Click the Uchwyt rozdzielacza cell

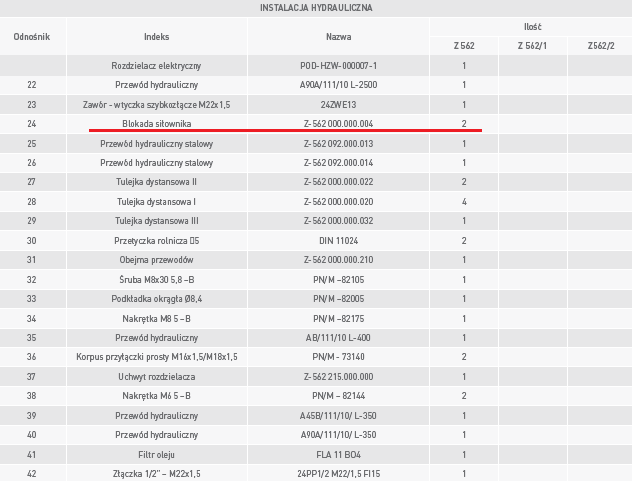(156, 377)
